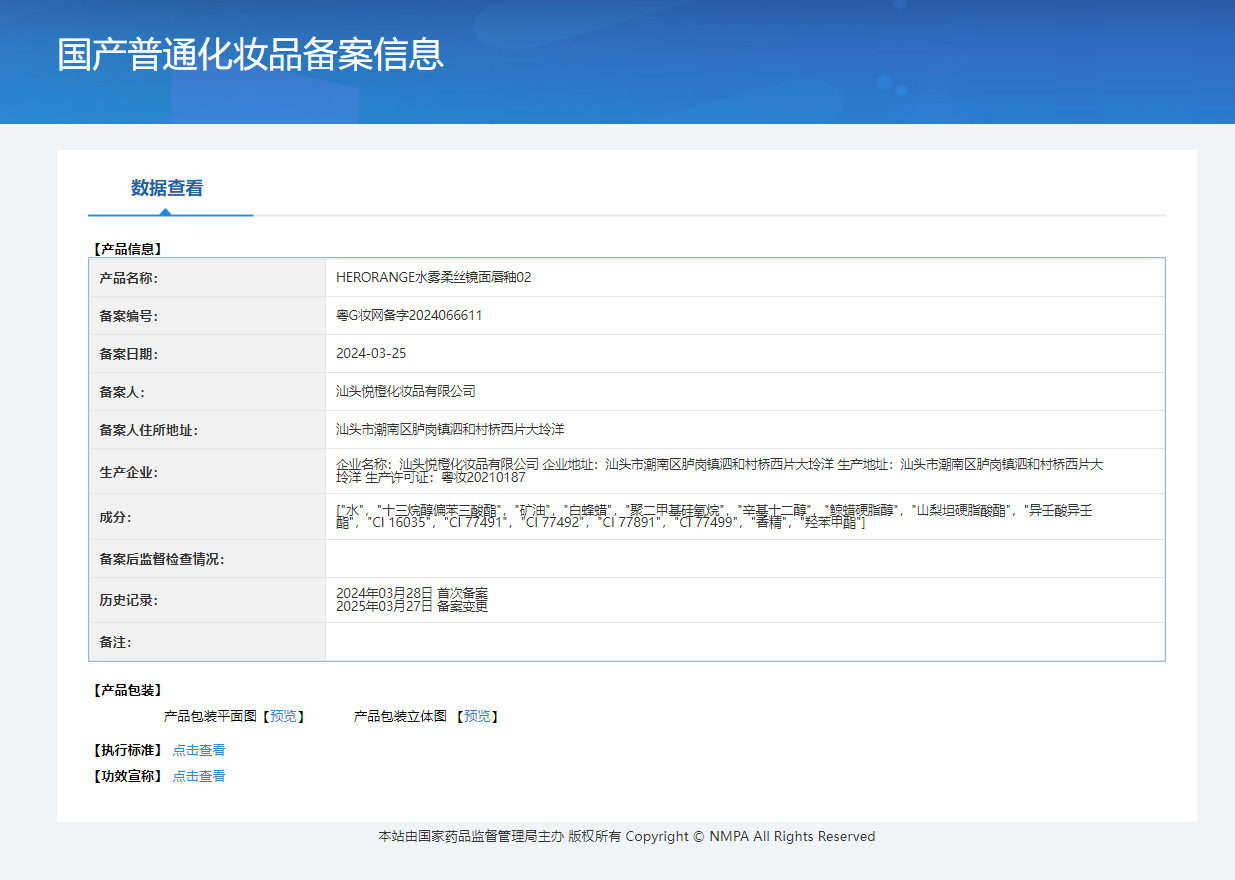1235x880 pixels.
Task: Click 汕头悦橙化妆品有限公司 in the 备案人 row
Action: pos(405,391)
